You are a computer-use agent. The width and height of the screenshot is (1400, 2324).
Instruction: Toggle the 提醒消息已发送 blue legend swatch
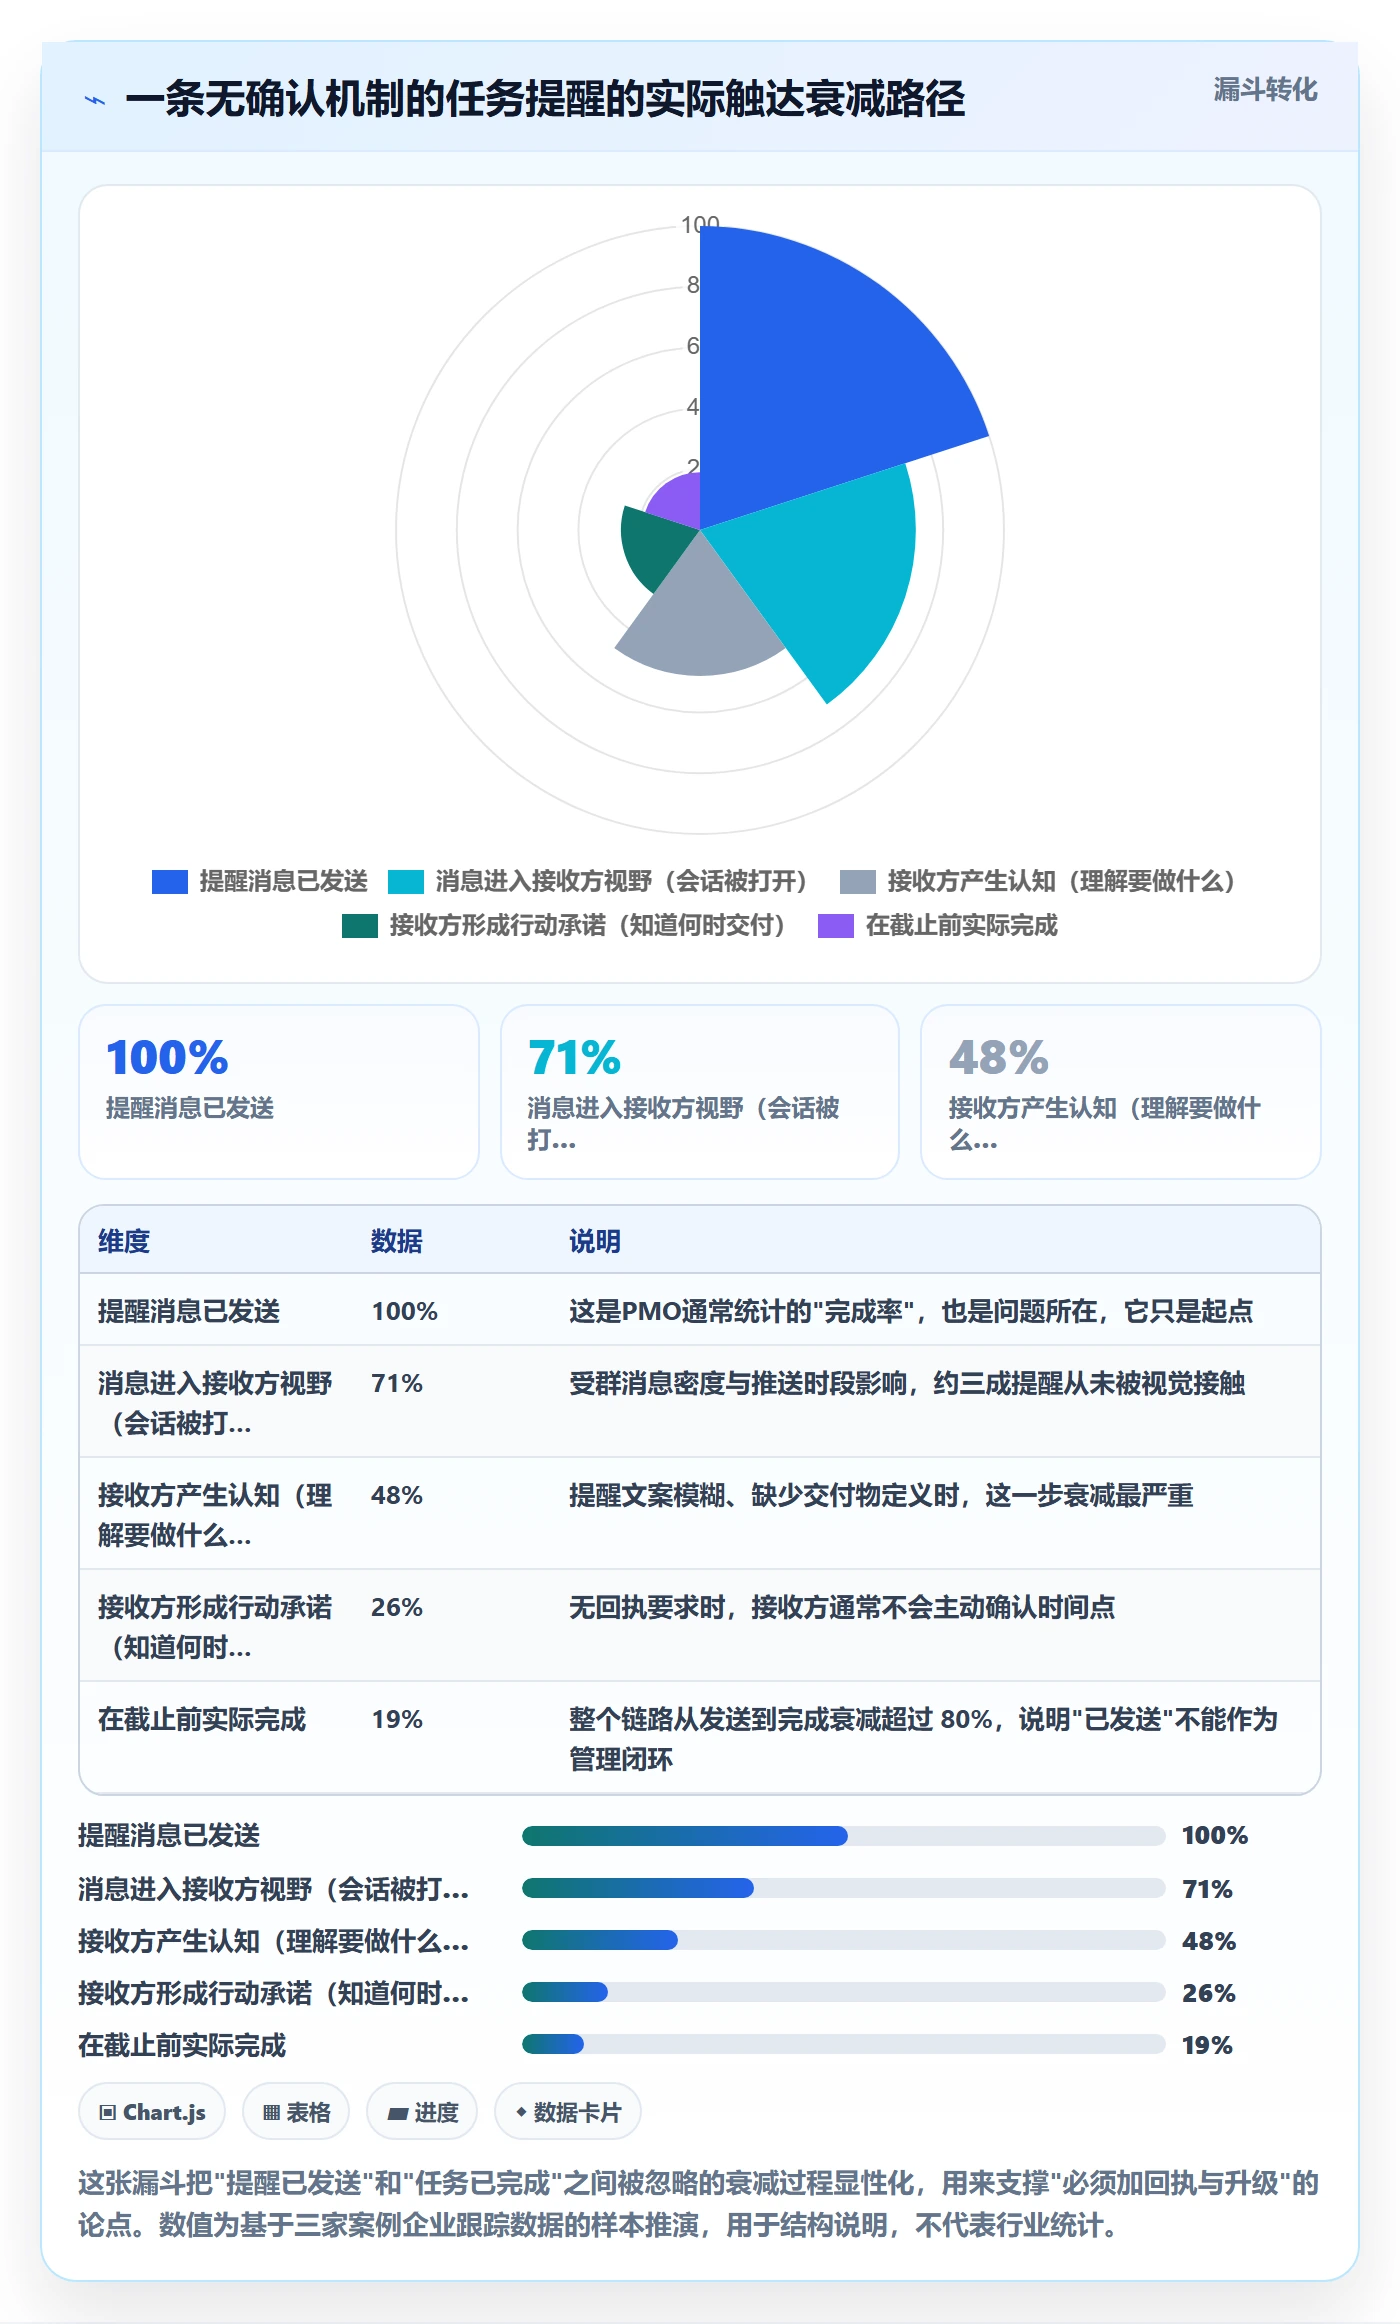(169, 882)
